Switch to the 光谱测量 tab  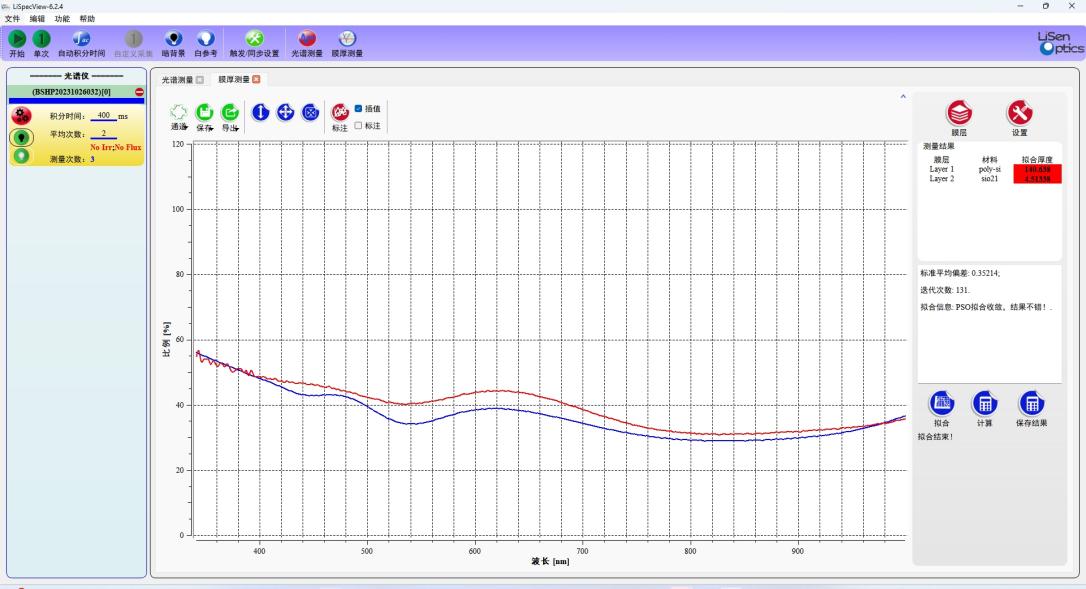pyautogui.click(x=177, y=80)
